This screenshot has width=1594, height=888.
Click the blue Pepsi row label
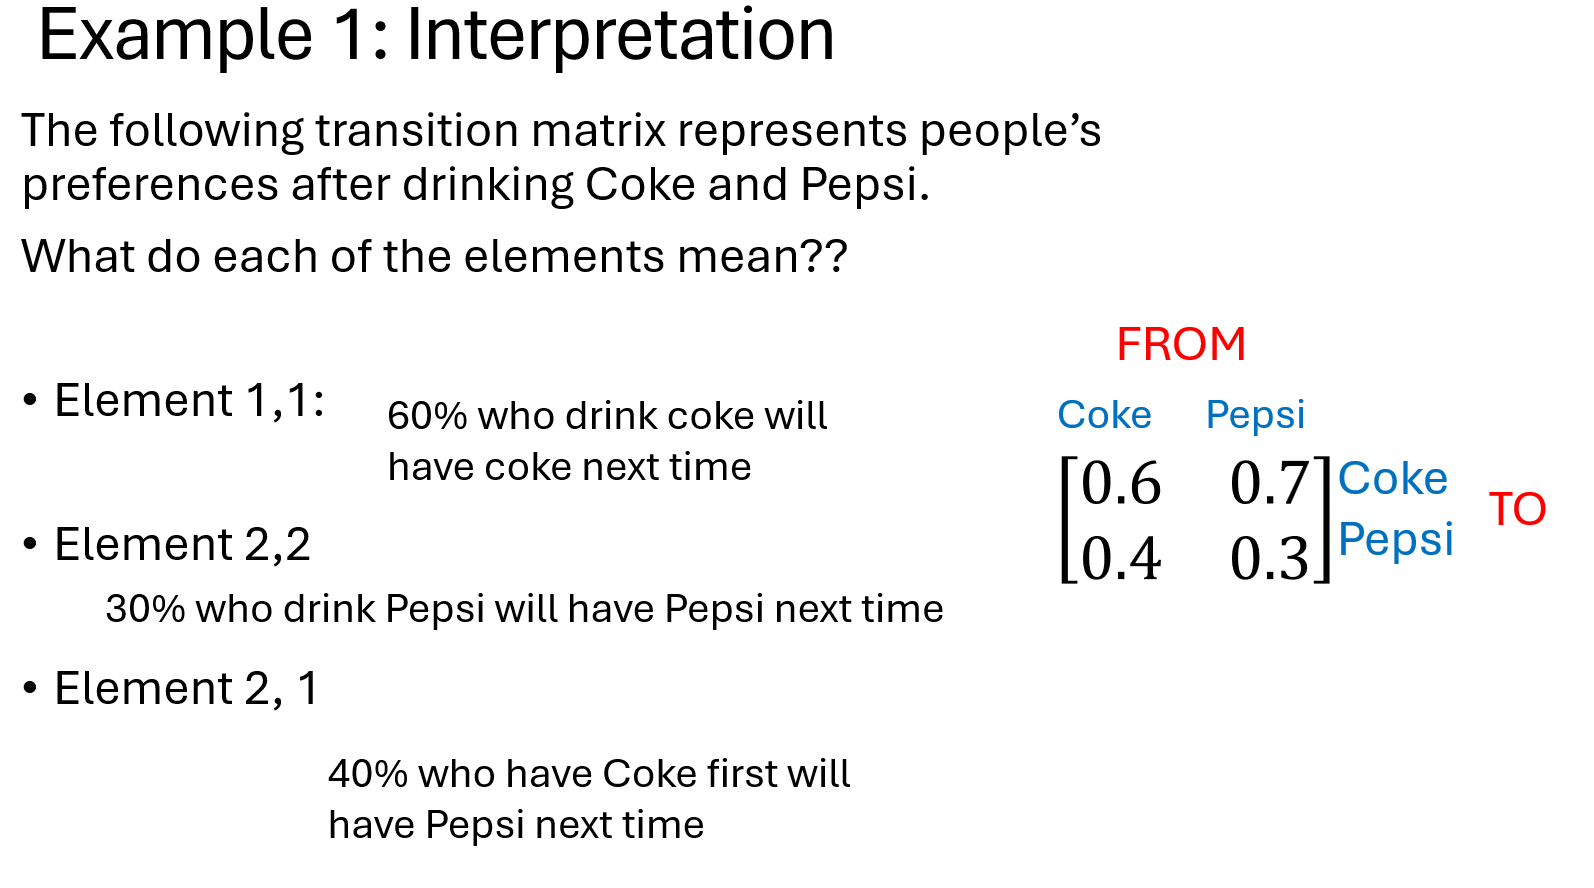[1396, 540]
